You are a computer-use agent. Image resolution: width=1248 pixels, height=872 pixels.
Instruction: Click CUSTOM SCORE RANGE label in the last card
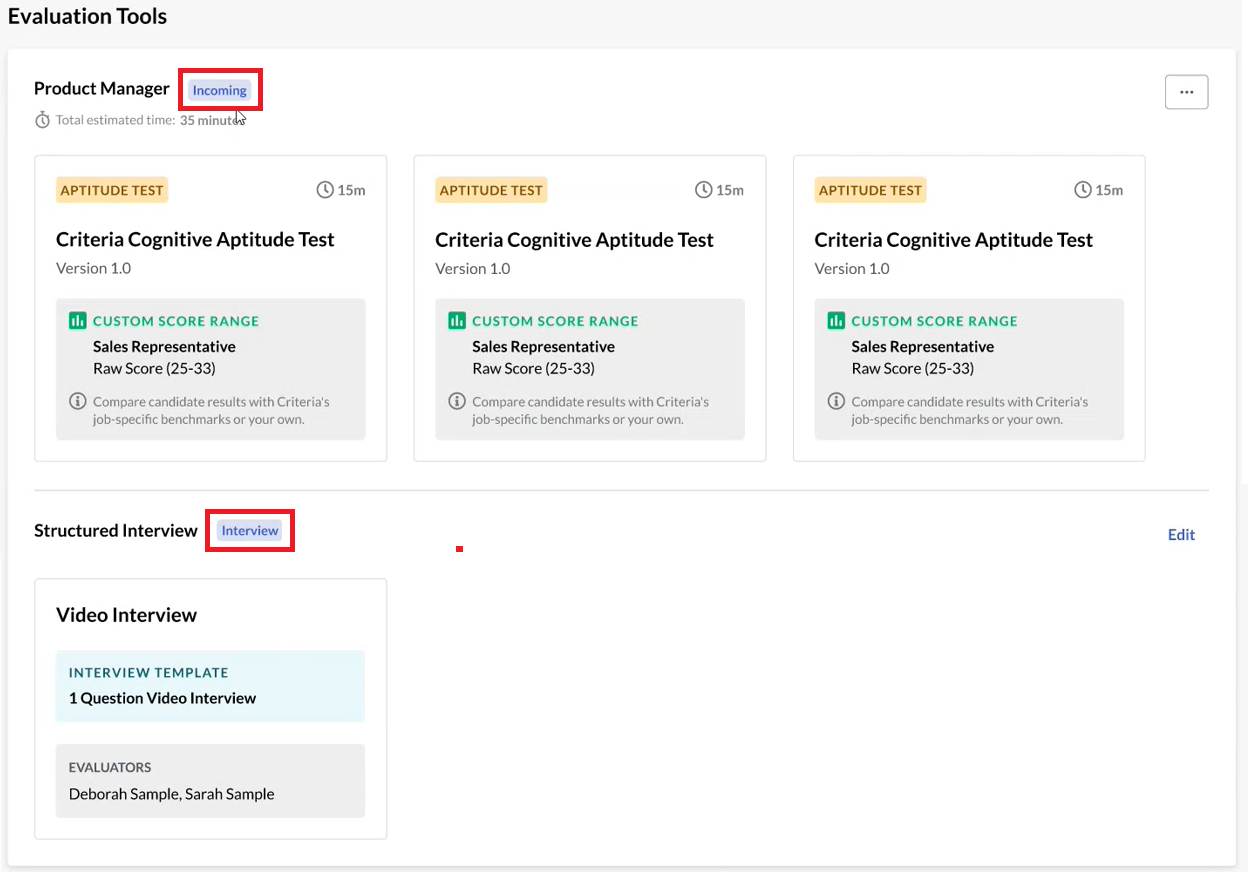[x=934, y=321]
